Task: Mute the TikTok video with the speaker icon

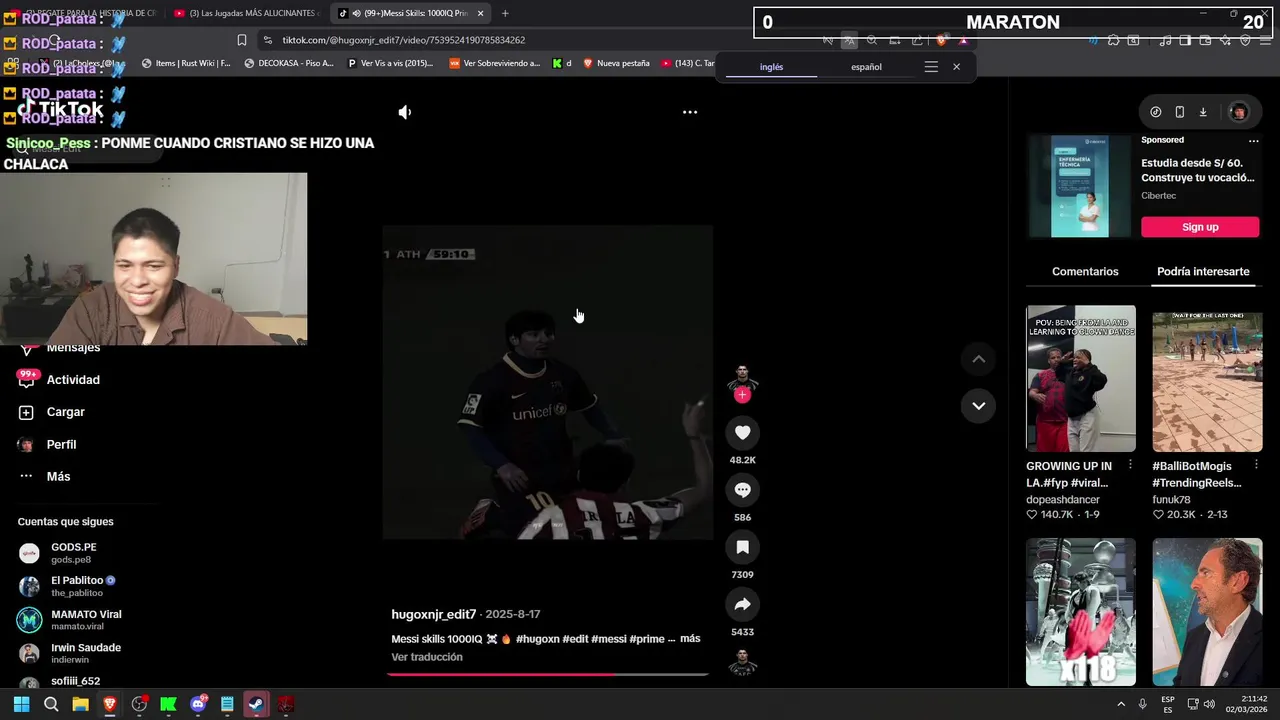Action: click(405, 112)
